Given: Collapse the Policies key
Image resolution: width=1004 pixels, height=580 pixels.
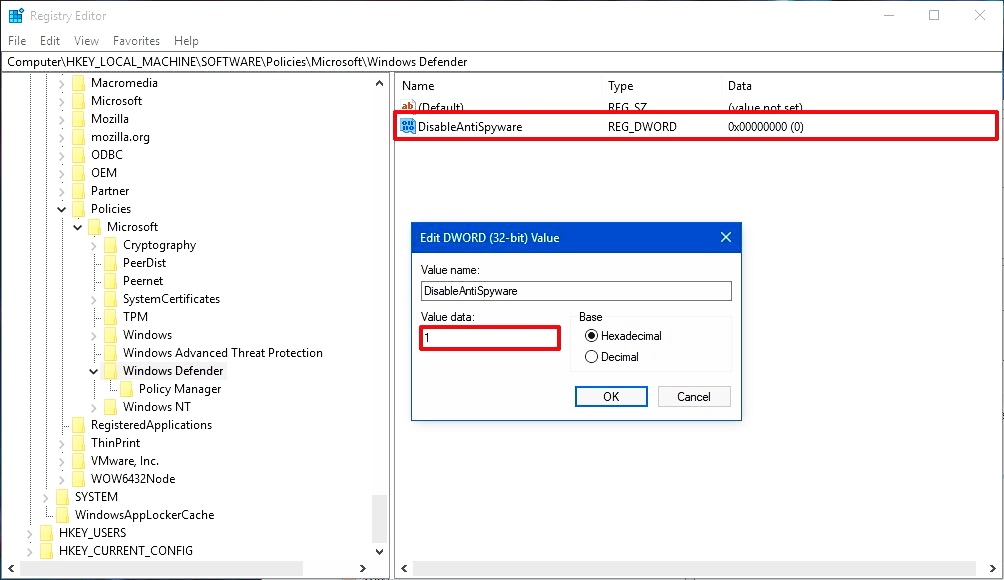Looking at the screenshot, I should pyautogui.click(x=61, y=209).
